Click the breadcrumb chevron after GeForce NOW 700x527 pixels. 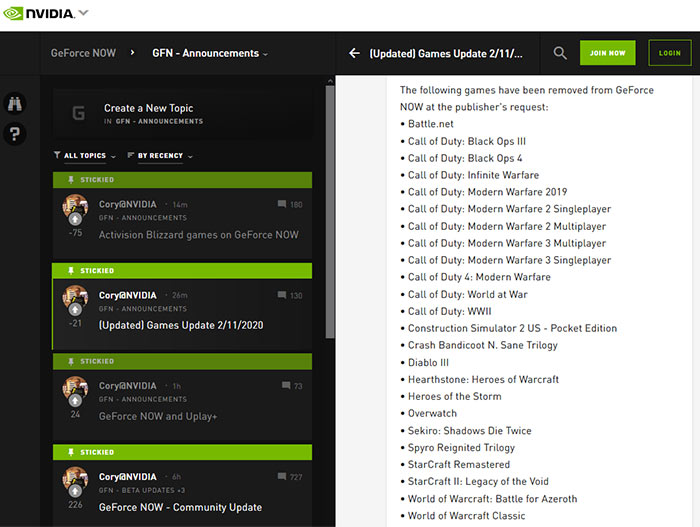(133, 53)
